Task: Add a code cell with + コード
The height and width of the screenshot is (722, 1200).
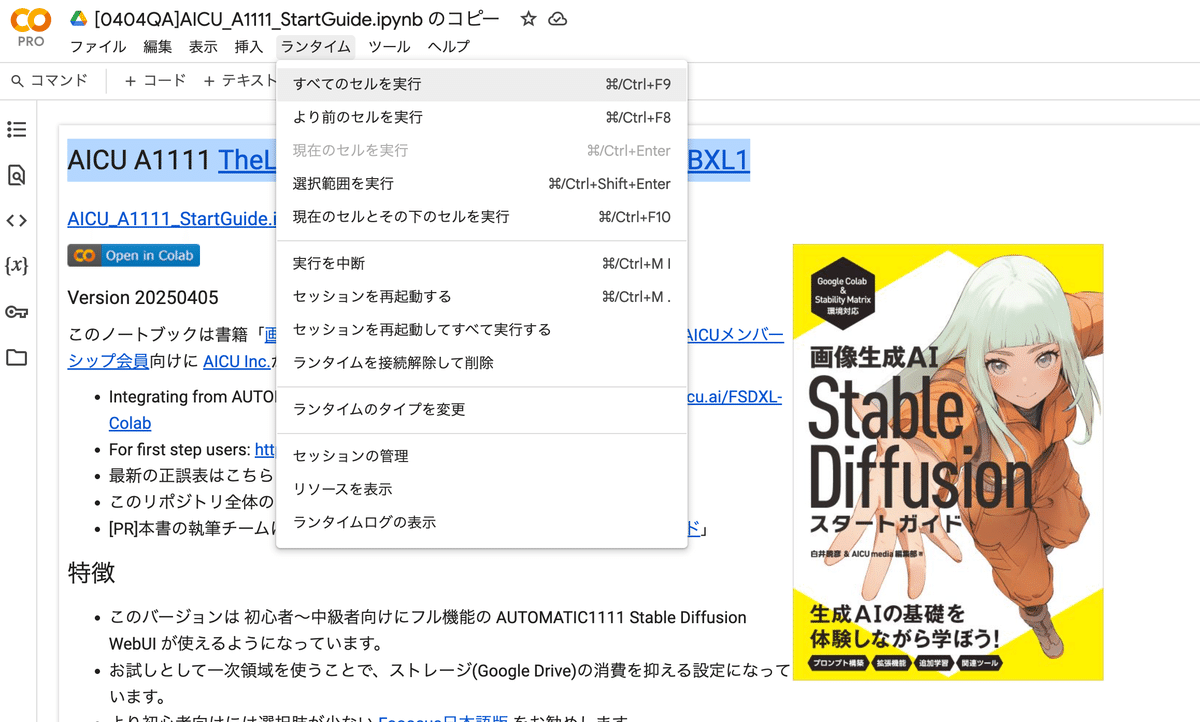Action: (155, 81)
